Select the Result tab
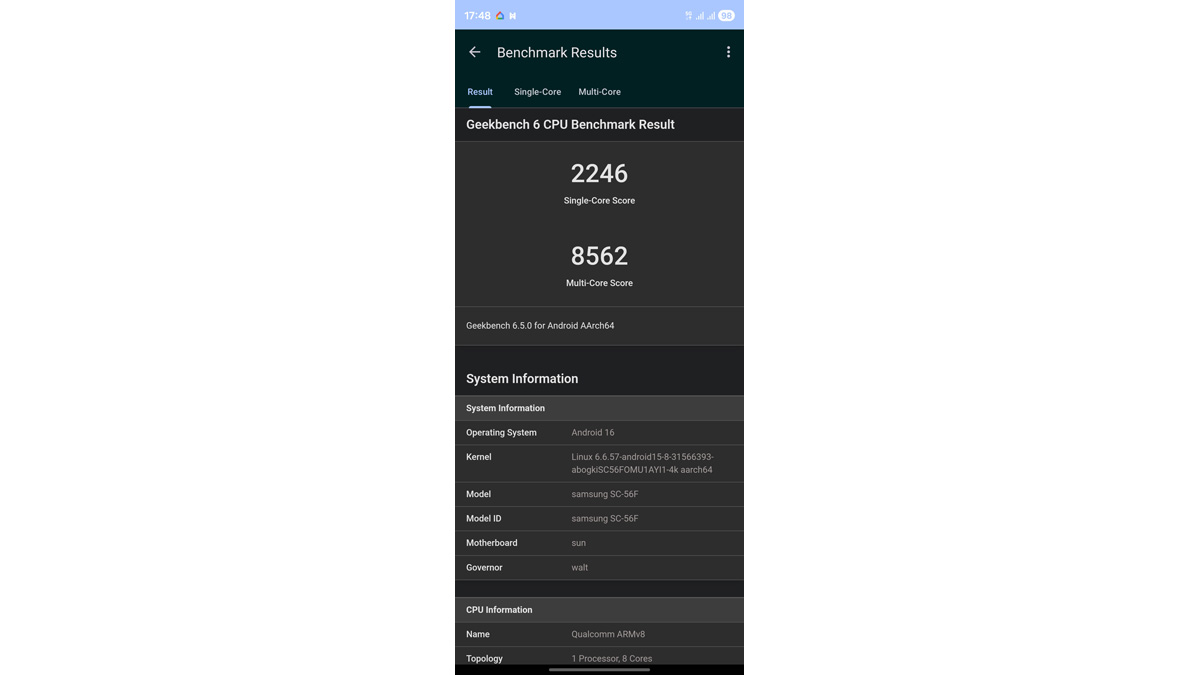Image resolution: width=1200 pixels, height=675 pixels. pos(480,92)
